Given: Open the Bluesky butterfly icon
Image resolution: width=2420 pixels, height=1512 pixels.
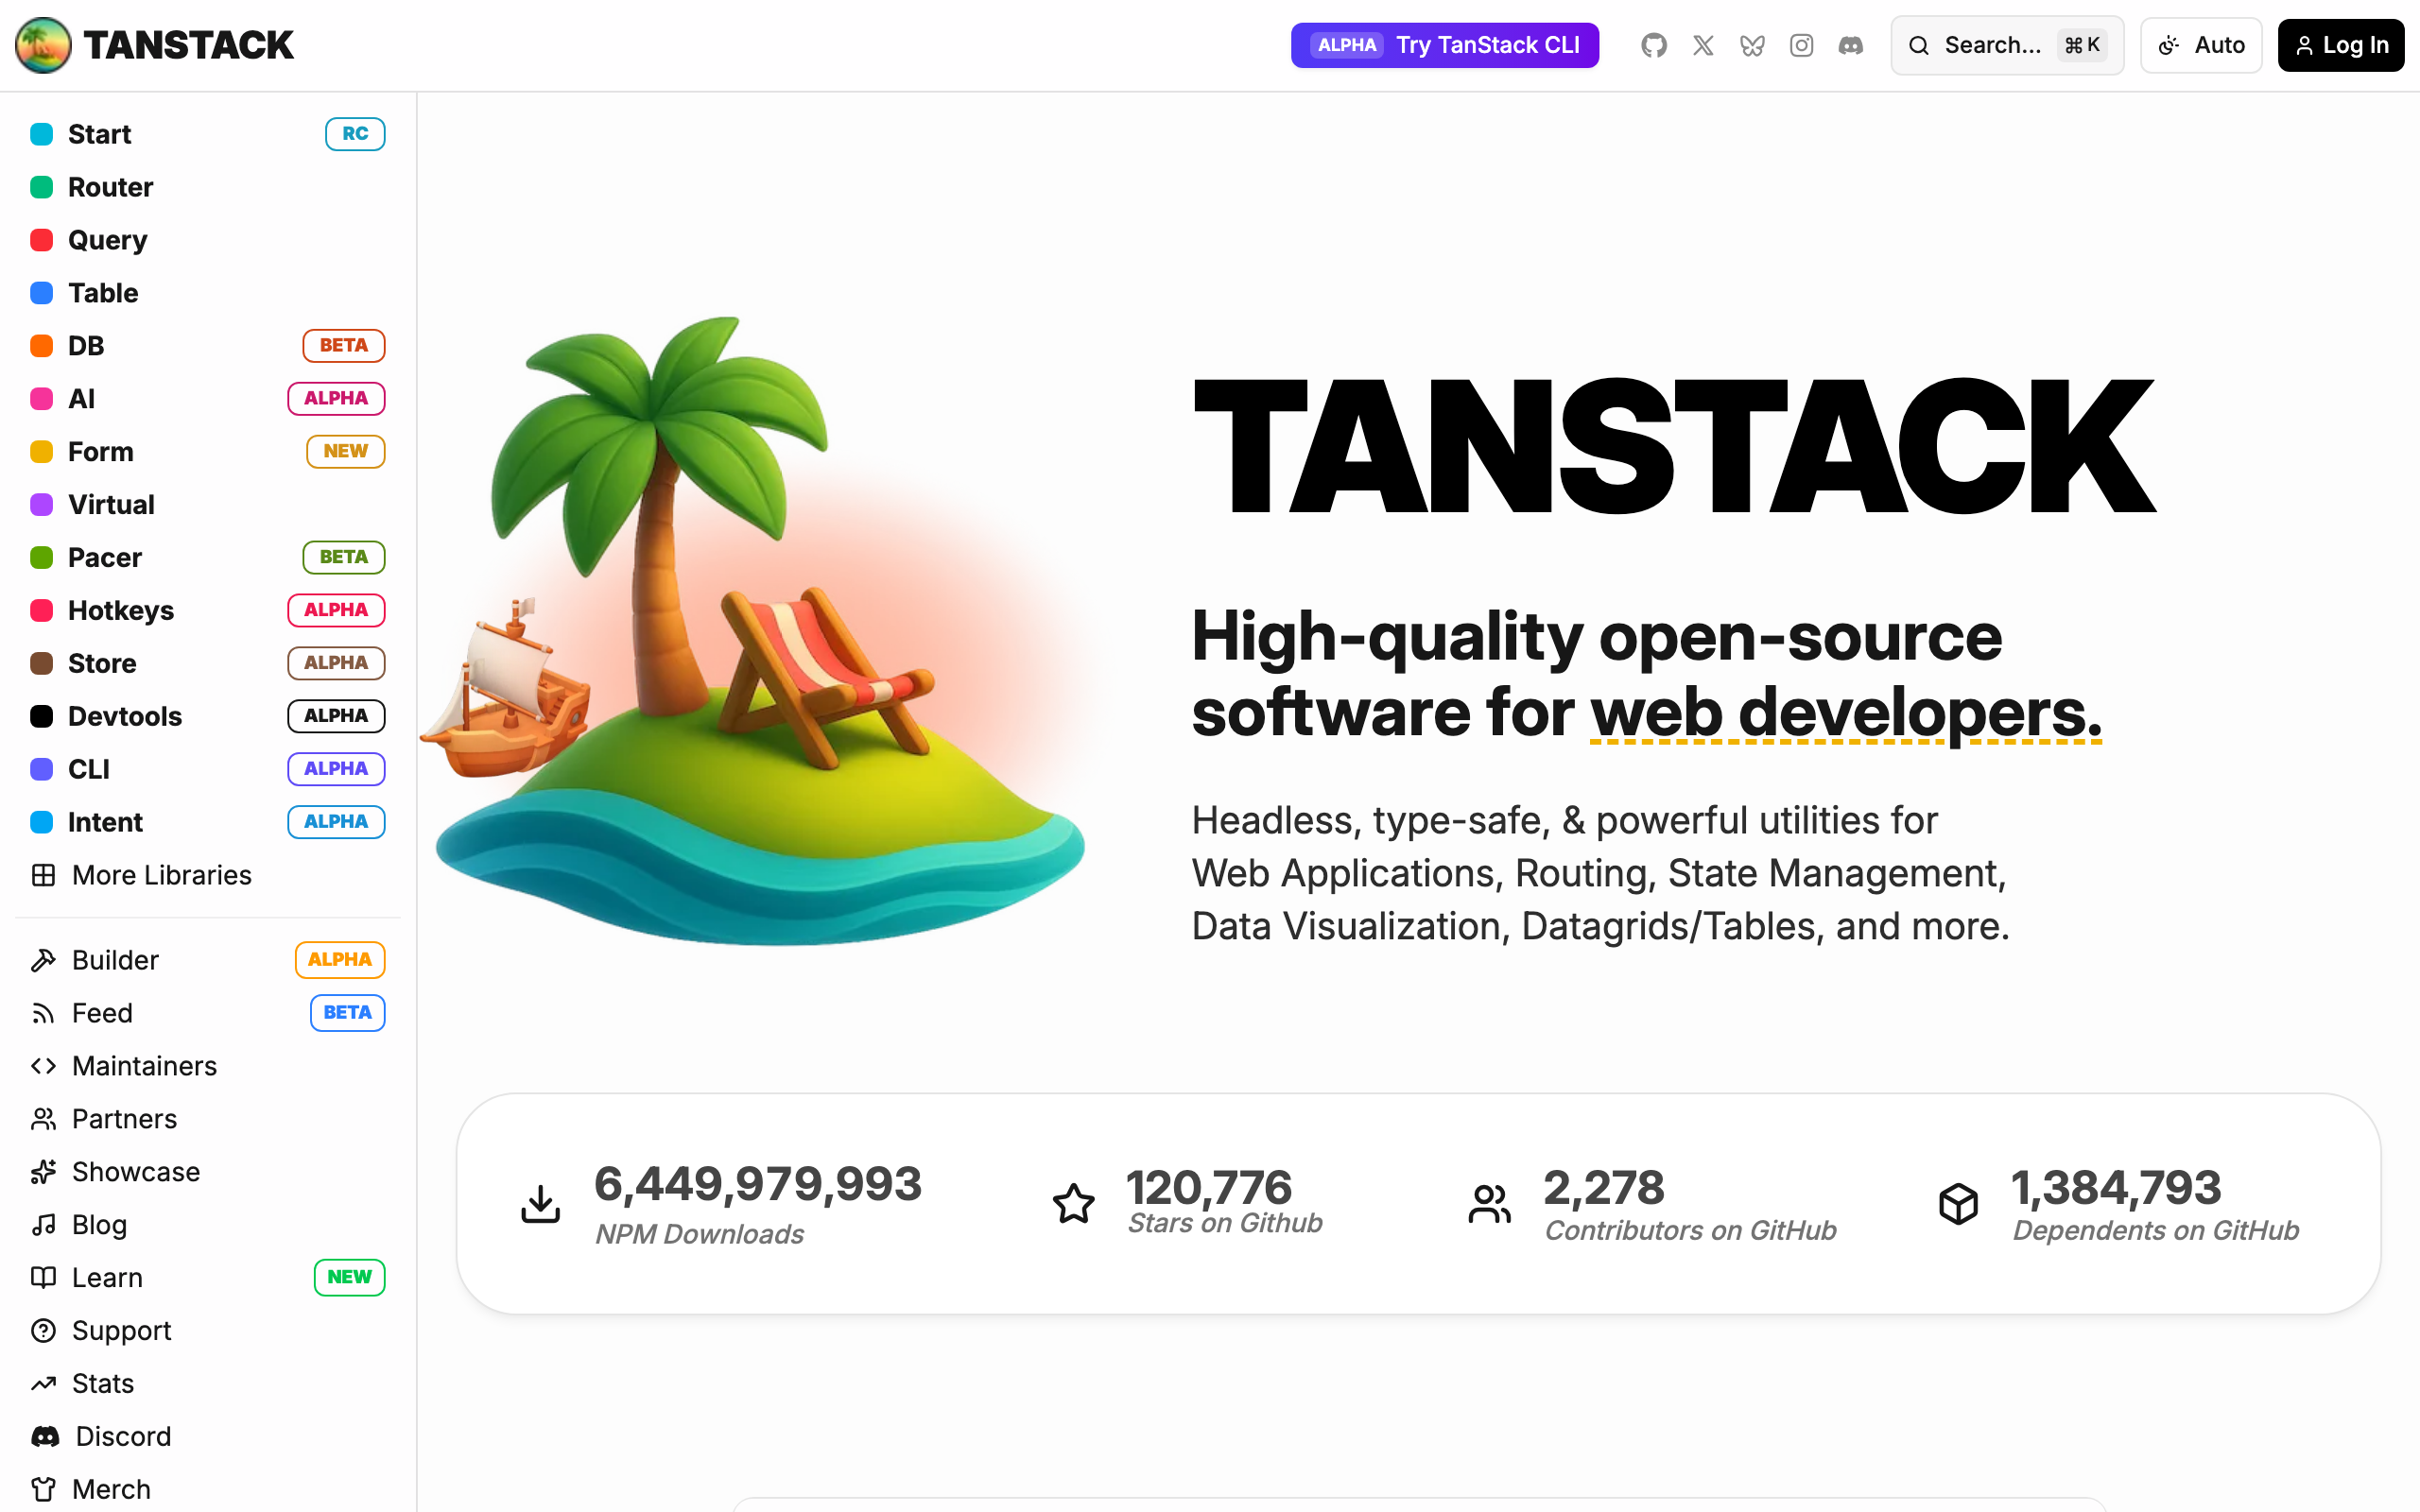Looking at the screenshot, I should pos(1752,45).
